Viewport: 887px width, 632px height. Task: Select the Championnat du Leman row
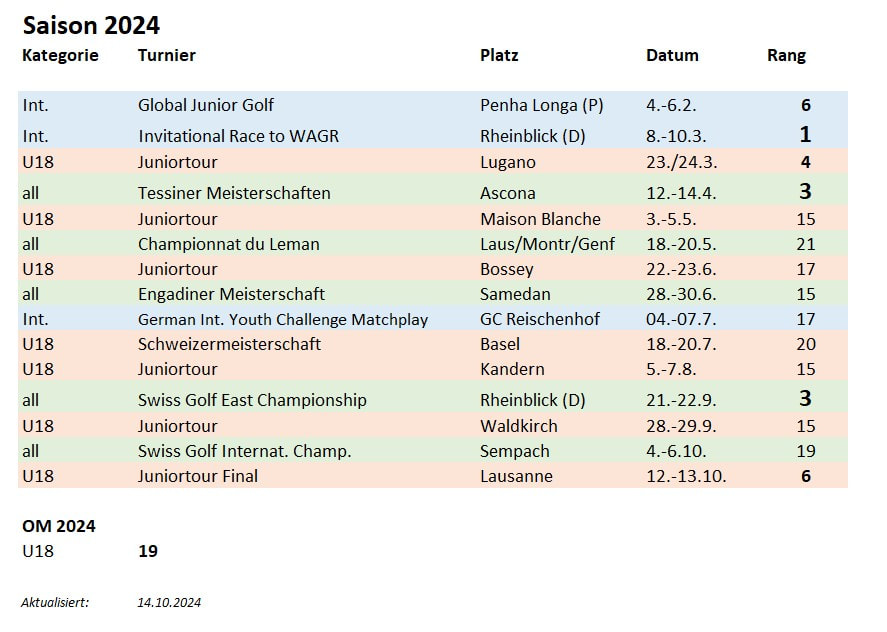[433, 244]
